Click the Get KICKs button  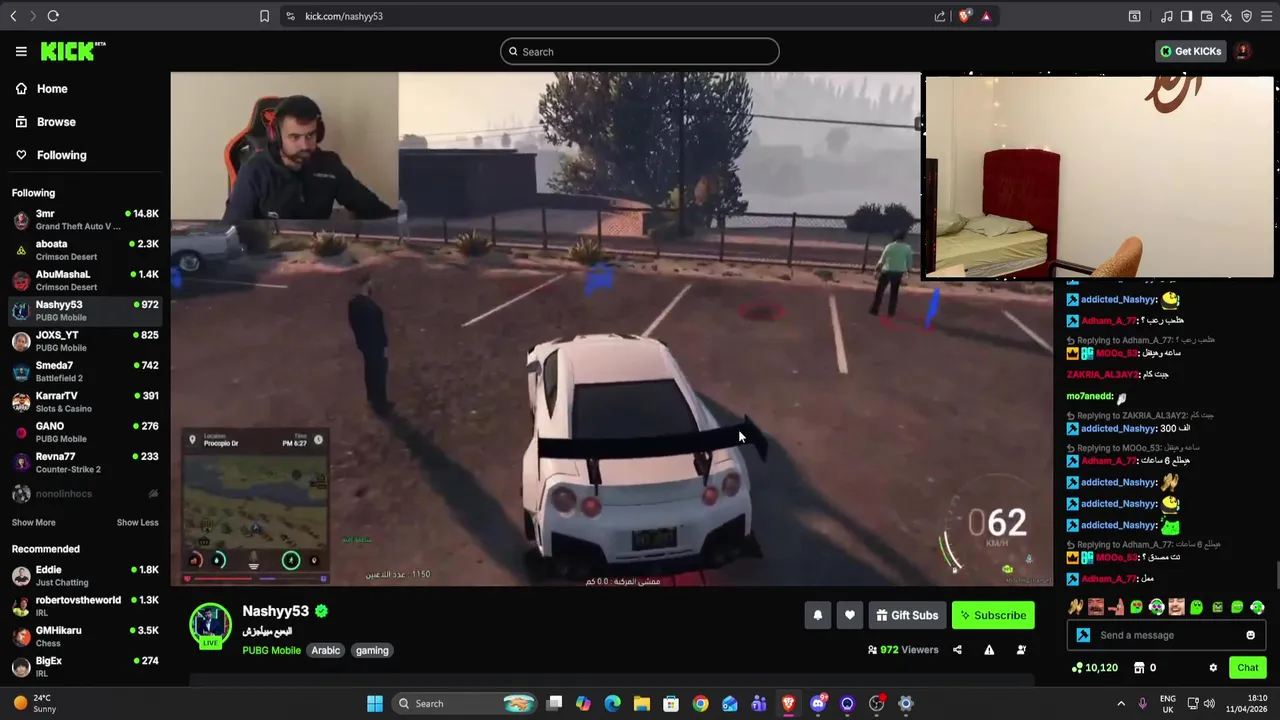(1190, 51)
